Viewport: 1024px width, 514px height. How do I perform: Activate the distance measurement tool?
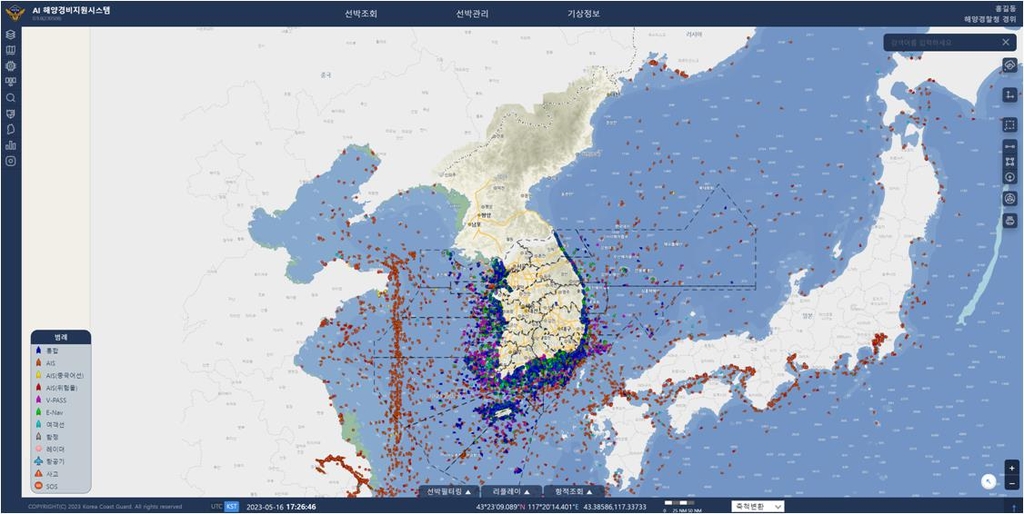pos(1009,146)
